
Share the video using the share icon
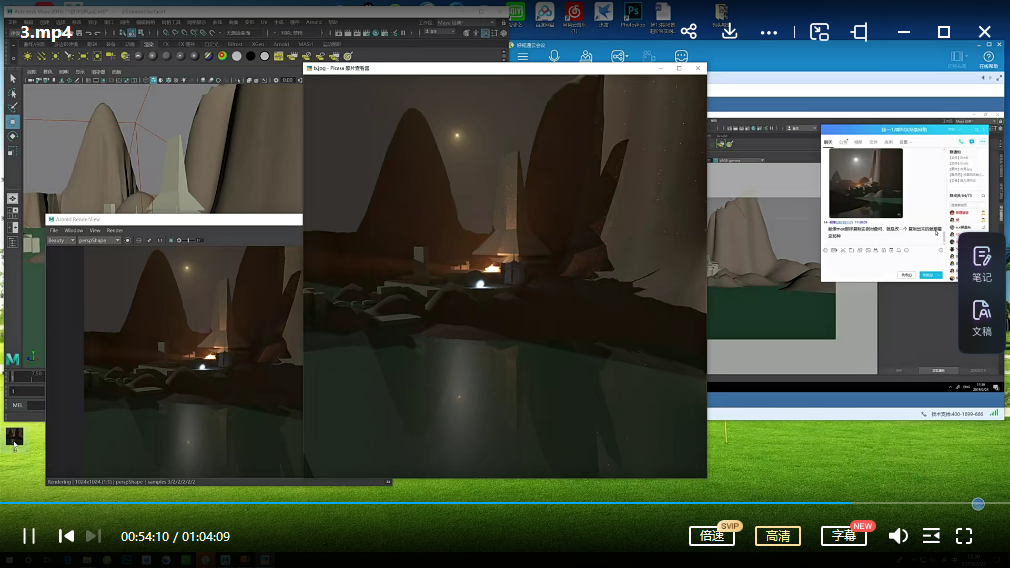pyautogui.click(x=689, y=32)
